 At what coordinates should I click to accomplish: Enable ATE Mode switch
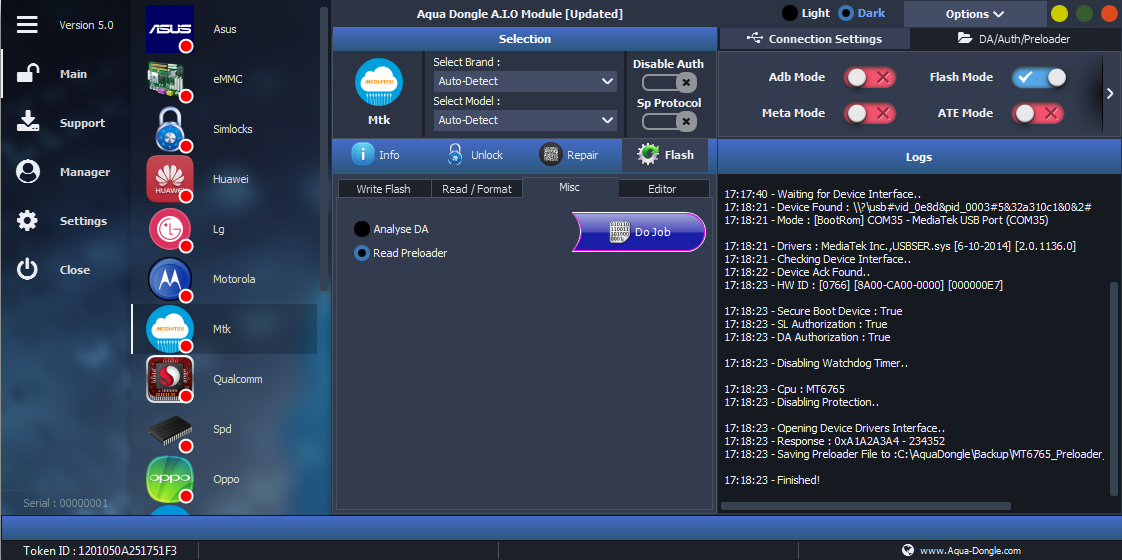pos(1038,113)
